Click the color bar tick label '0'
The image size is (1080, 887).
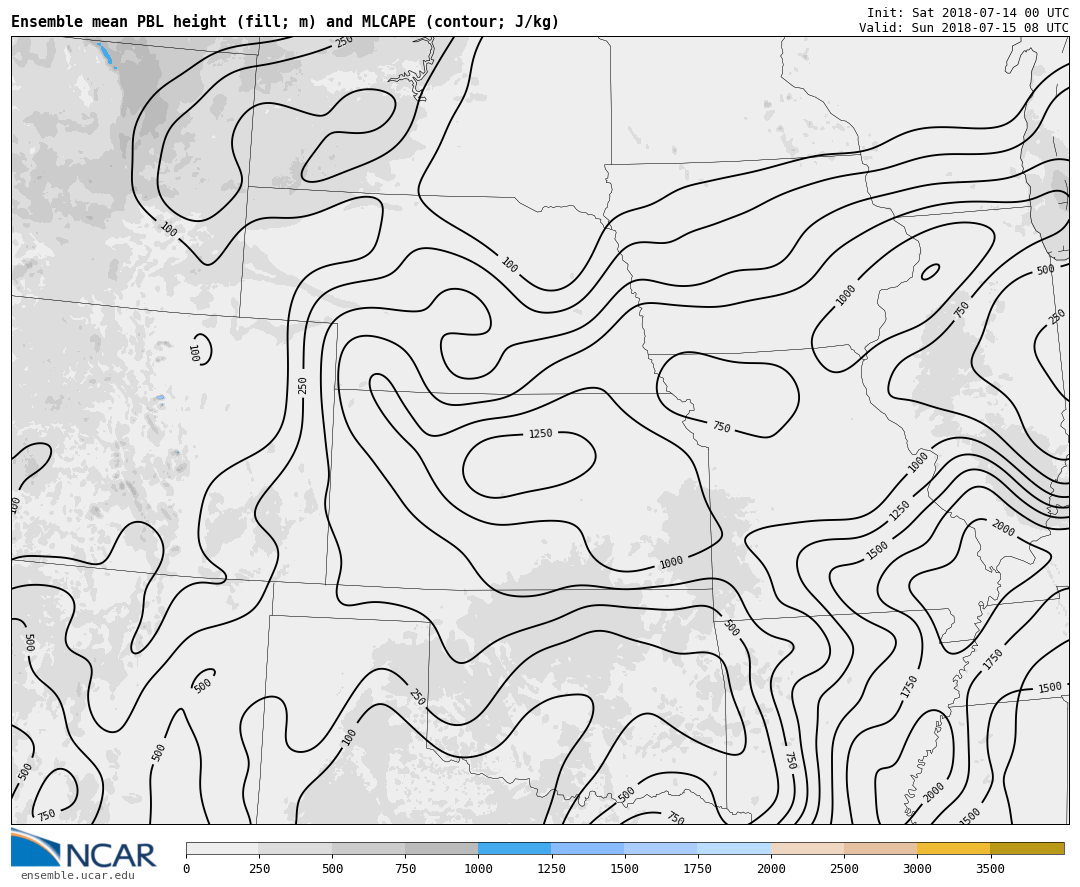187,868
